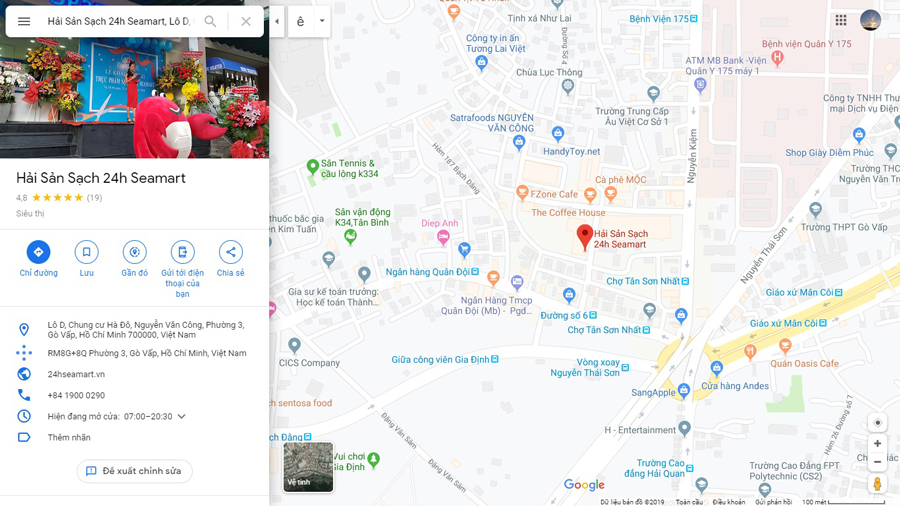The width and height of the screenshot is (900, 506).
Task: Grab the Street View pegman
Action: click(x=877, y=484)
